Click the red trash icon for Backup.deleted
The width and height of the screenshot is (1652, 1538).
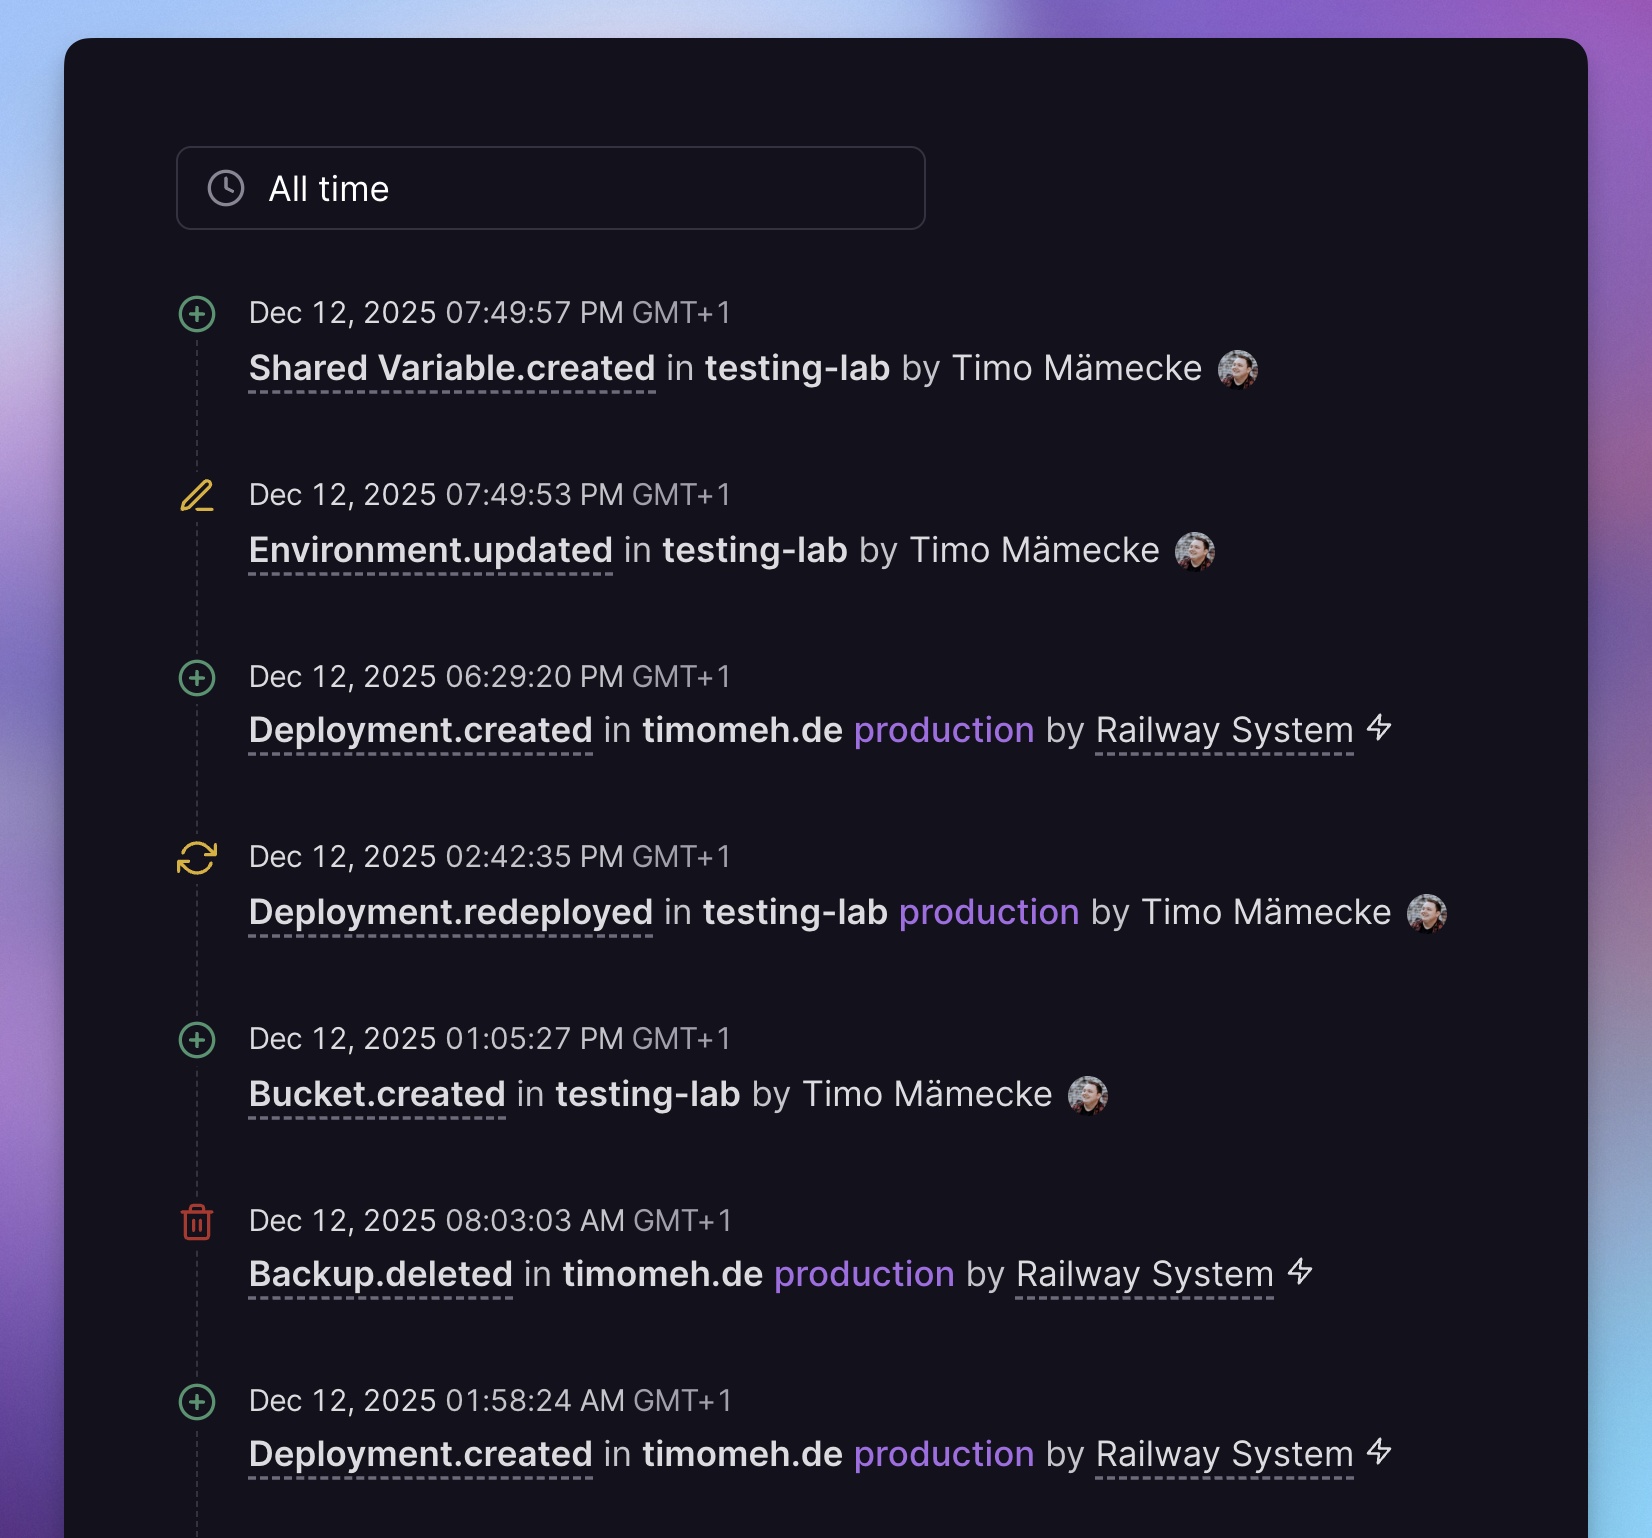pyautogui.click(x=197, y=1222)
